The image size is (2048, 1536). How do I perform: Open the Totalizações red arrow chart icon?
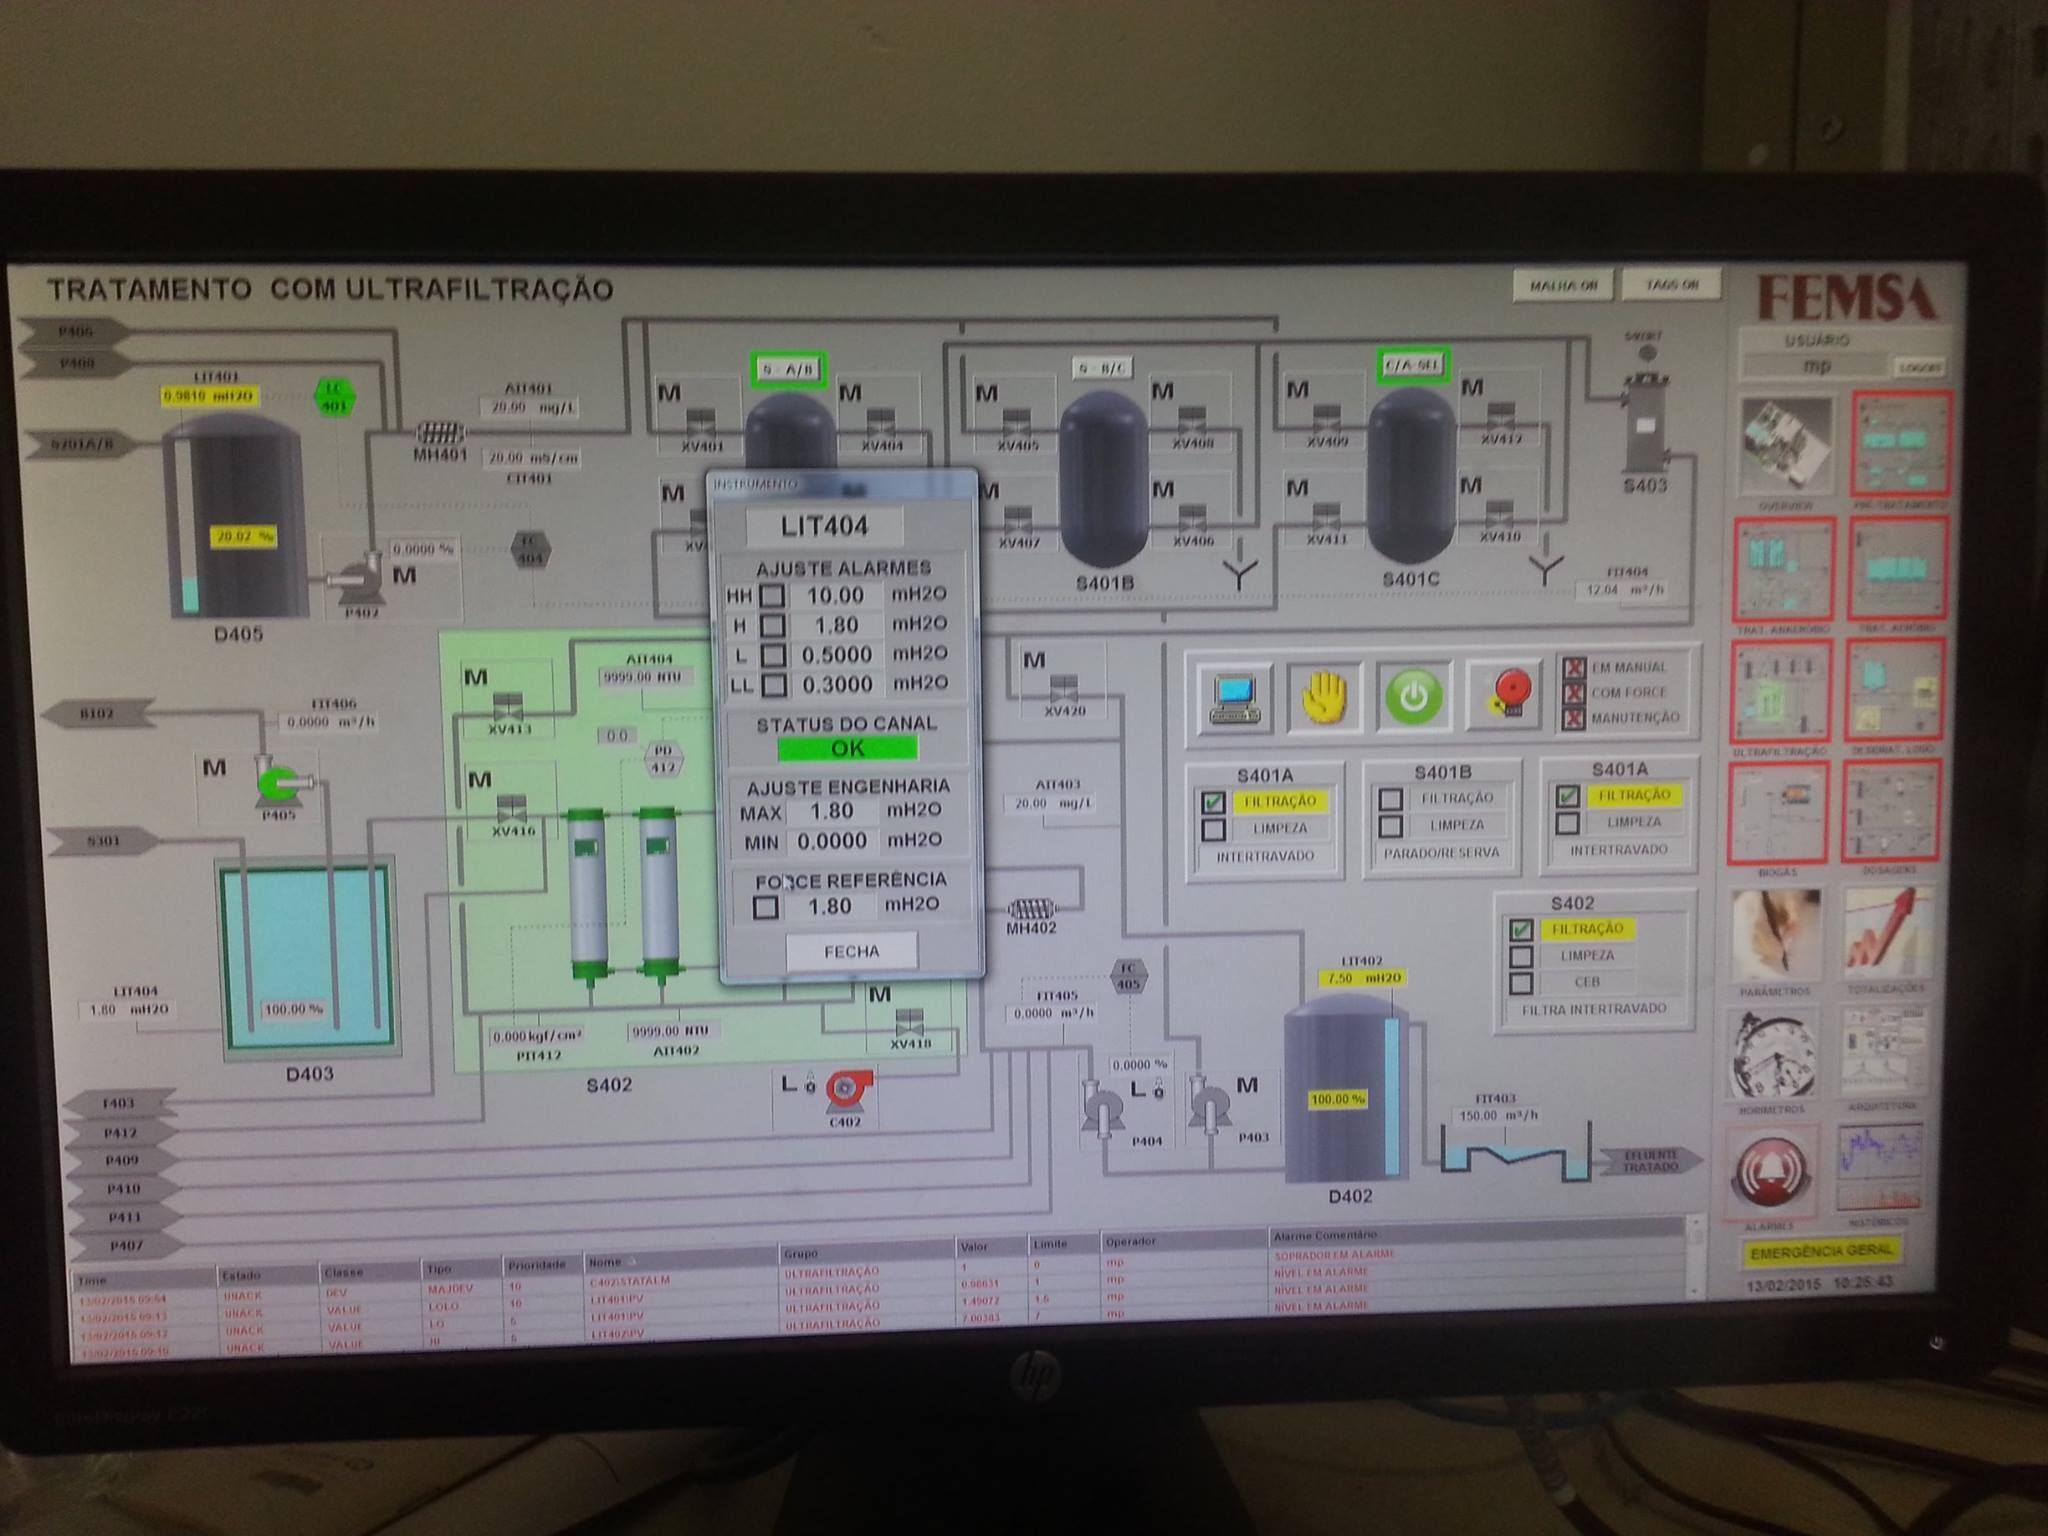tap(1885, 933)
